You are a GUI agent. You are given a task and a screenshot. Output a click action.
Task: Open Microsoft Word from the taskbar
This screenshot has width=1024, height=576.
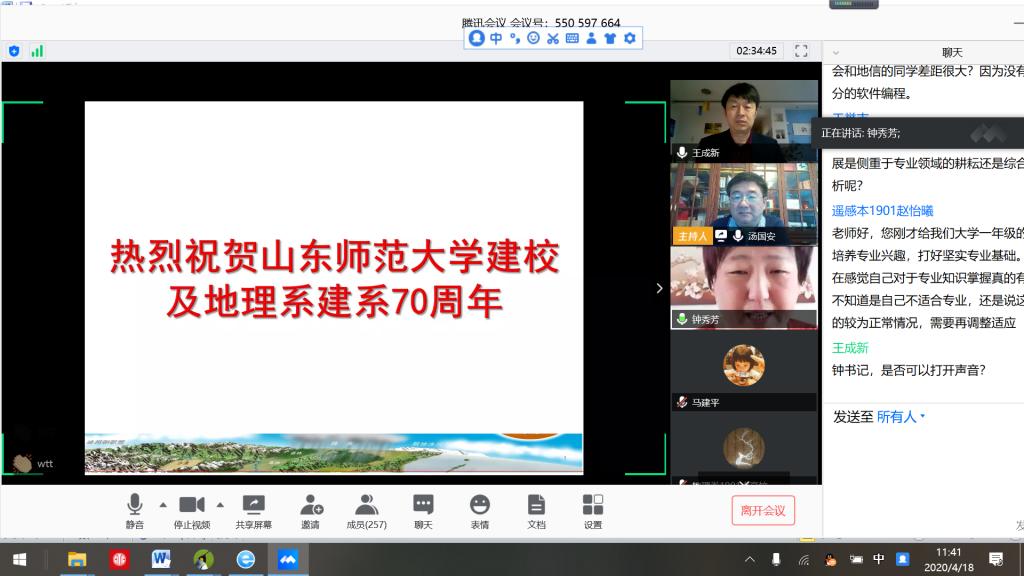(x=161, y=559)
